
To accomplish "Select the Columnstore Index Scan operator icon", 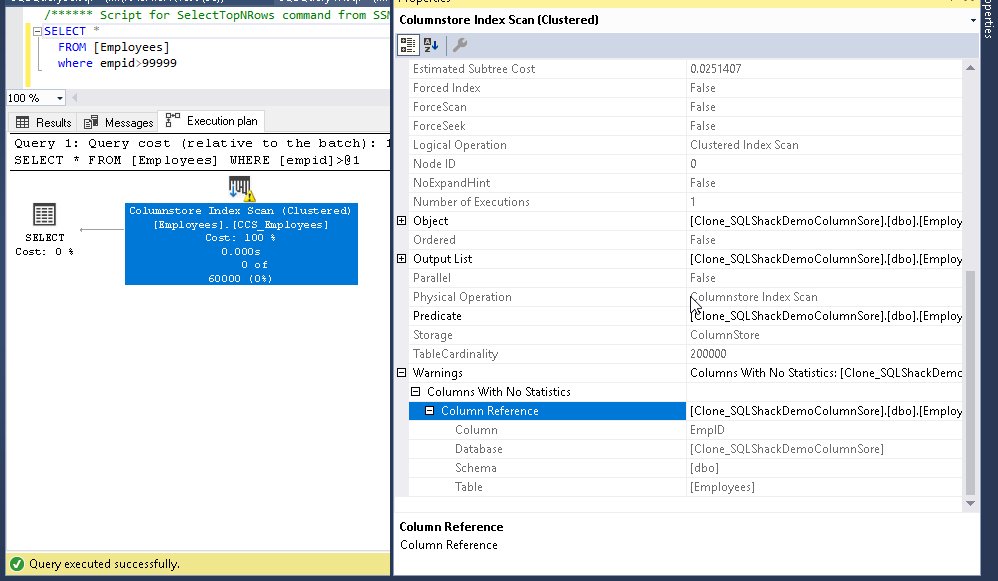I will click(241, 188).
